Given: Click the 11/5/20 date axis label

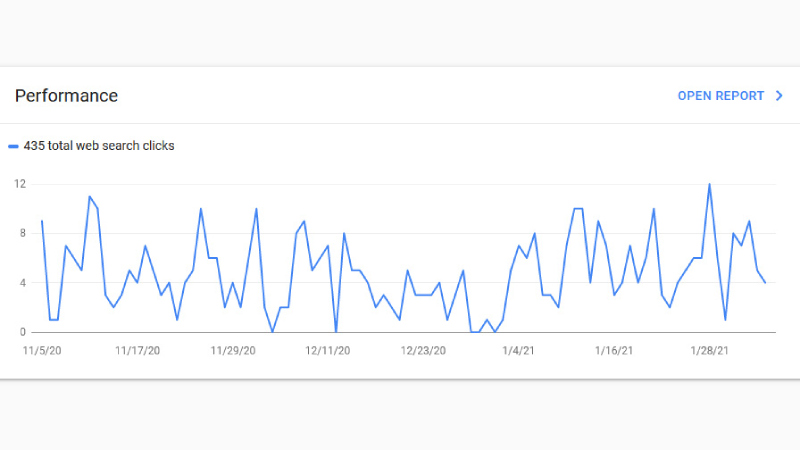Looking at the screenshot, I should coord(42,351).
